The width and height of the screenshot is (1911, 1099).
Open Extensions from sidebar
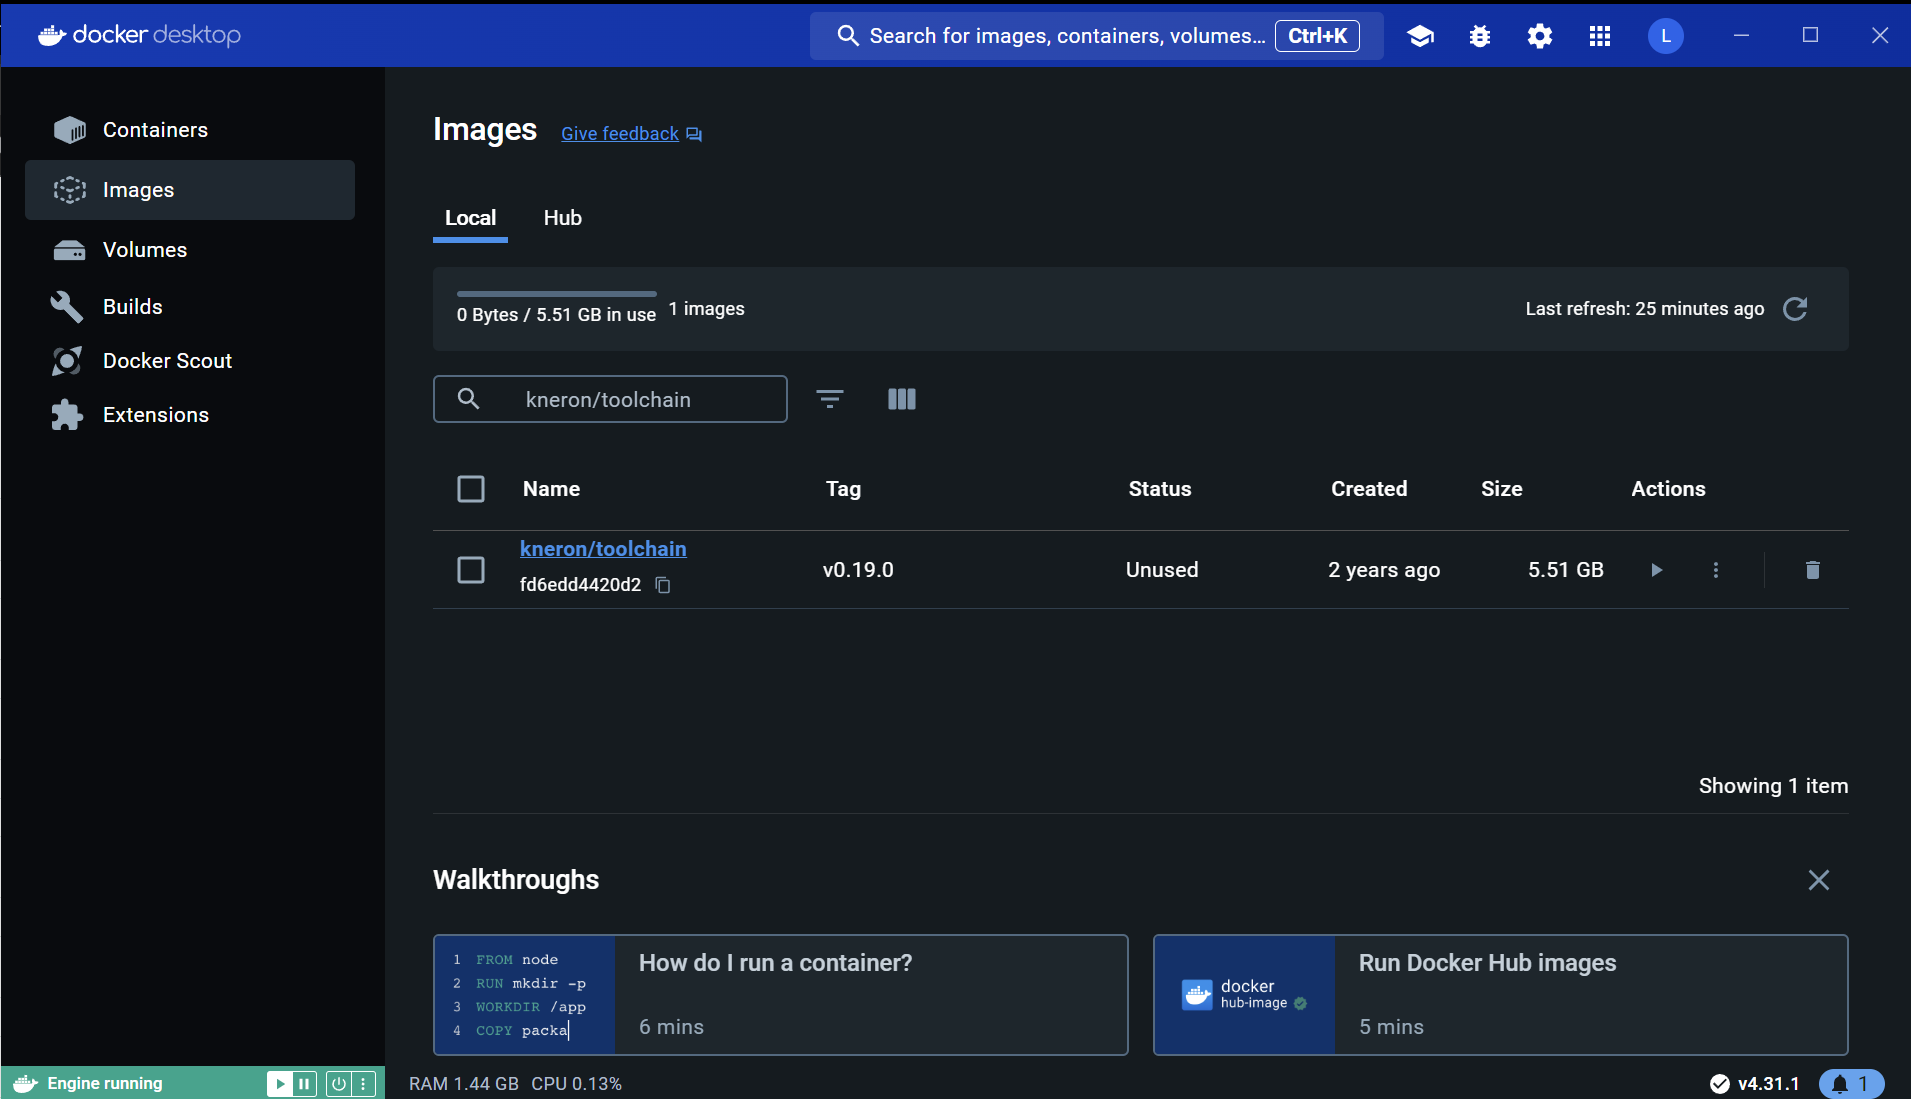click(190, 415)
